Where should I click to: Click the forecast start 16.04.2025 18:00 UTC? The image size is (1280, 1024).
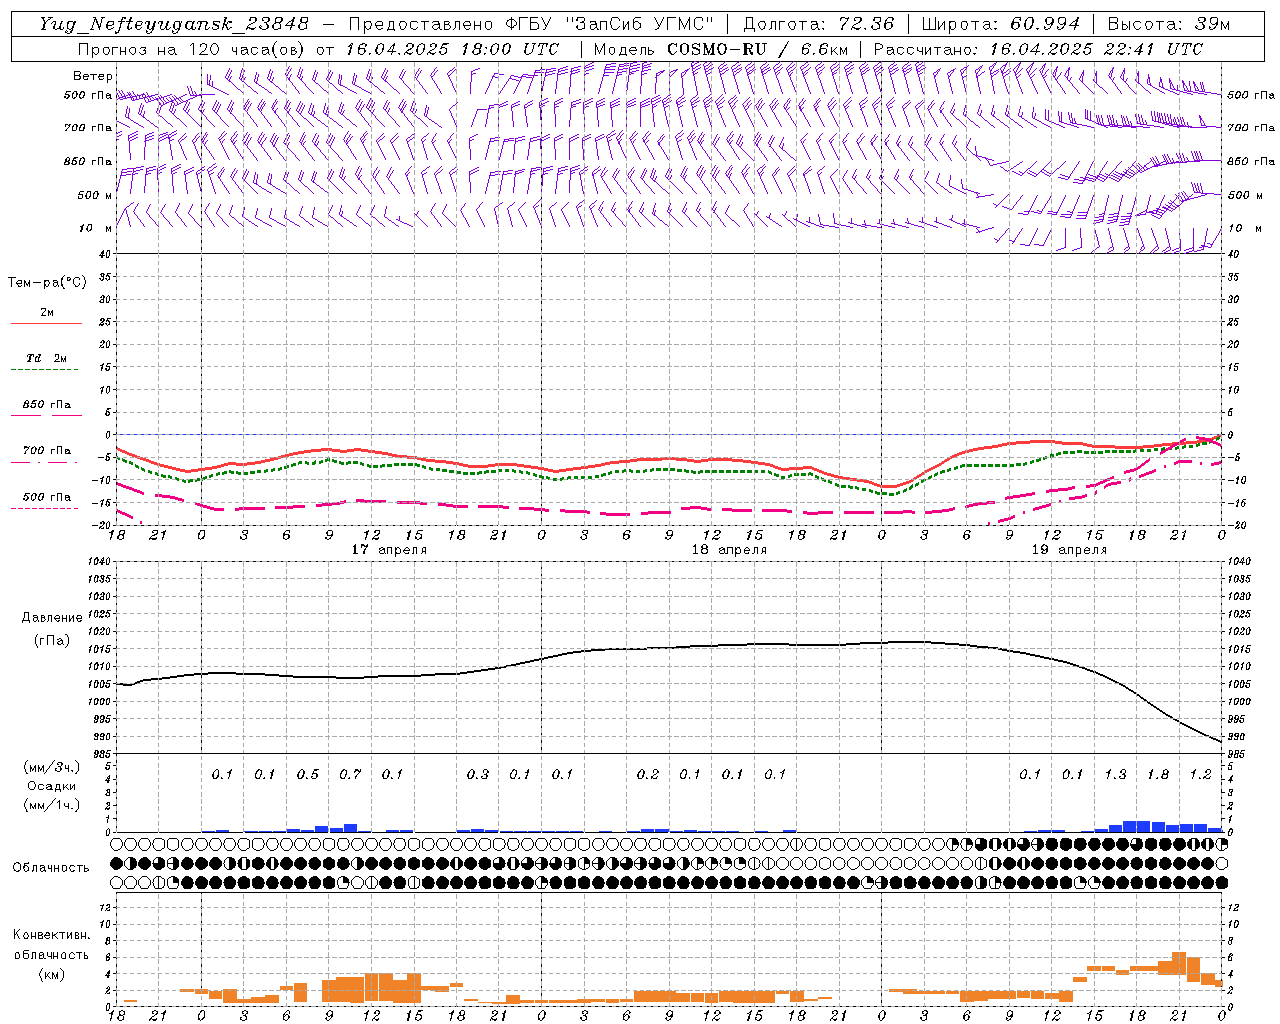pos(452,49)
